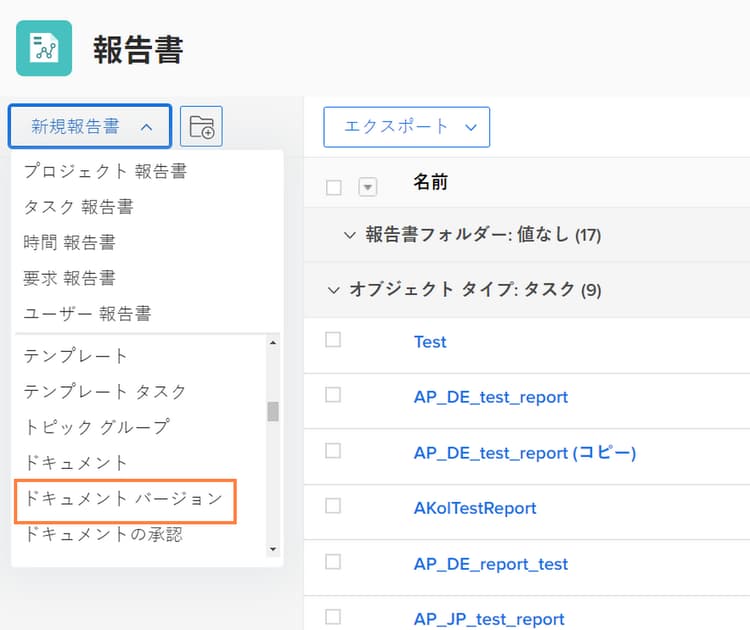Select プロジェクト 報告書 from the menu
Screen dimensions: 750x630
point(105,171)
